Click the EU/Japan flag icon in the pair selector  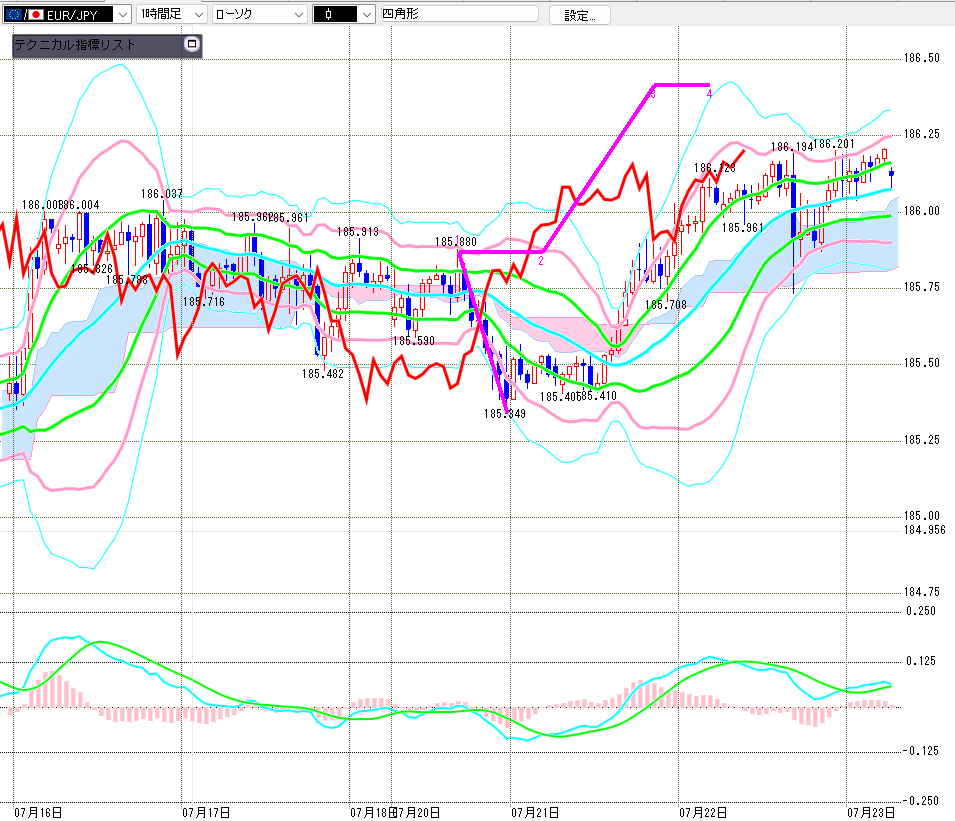click(x=24, y=15)
